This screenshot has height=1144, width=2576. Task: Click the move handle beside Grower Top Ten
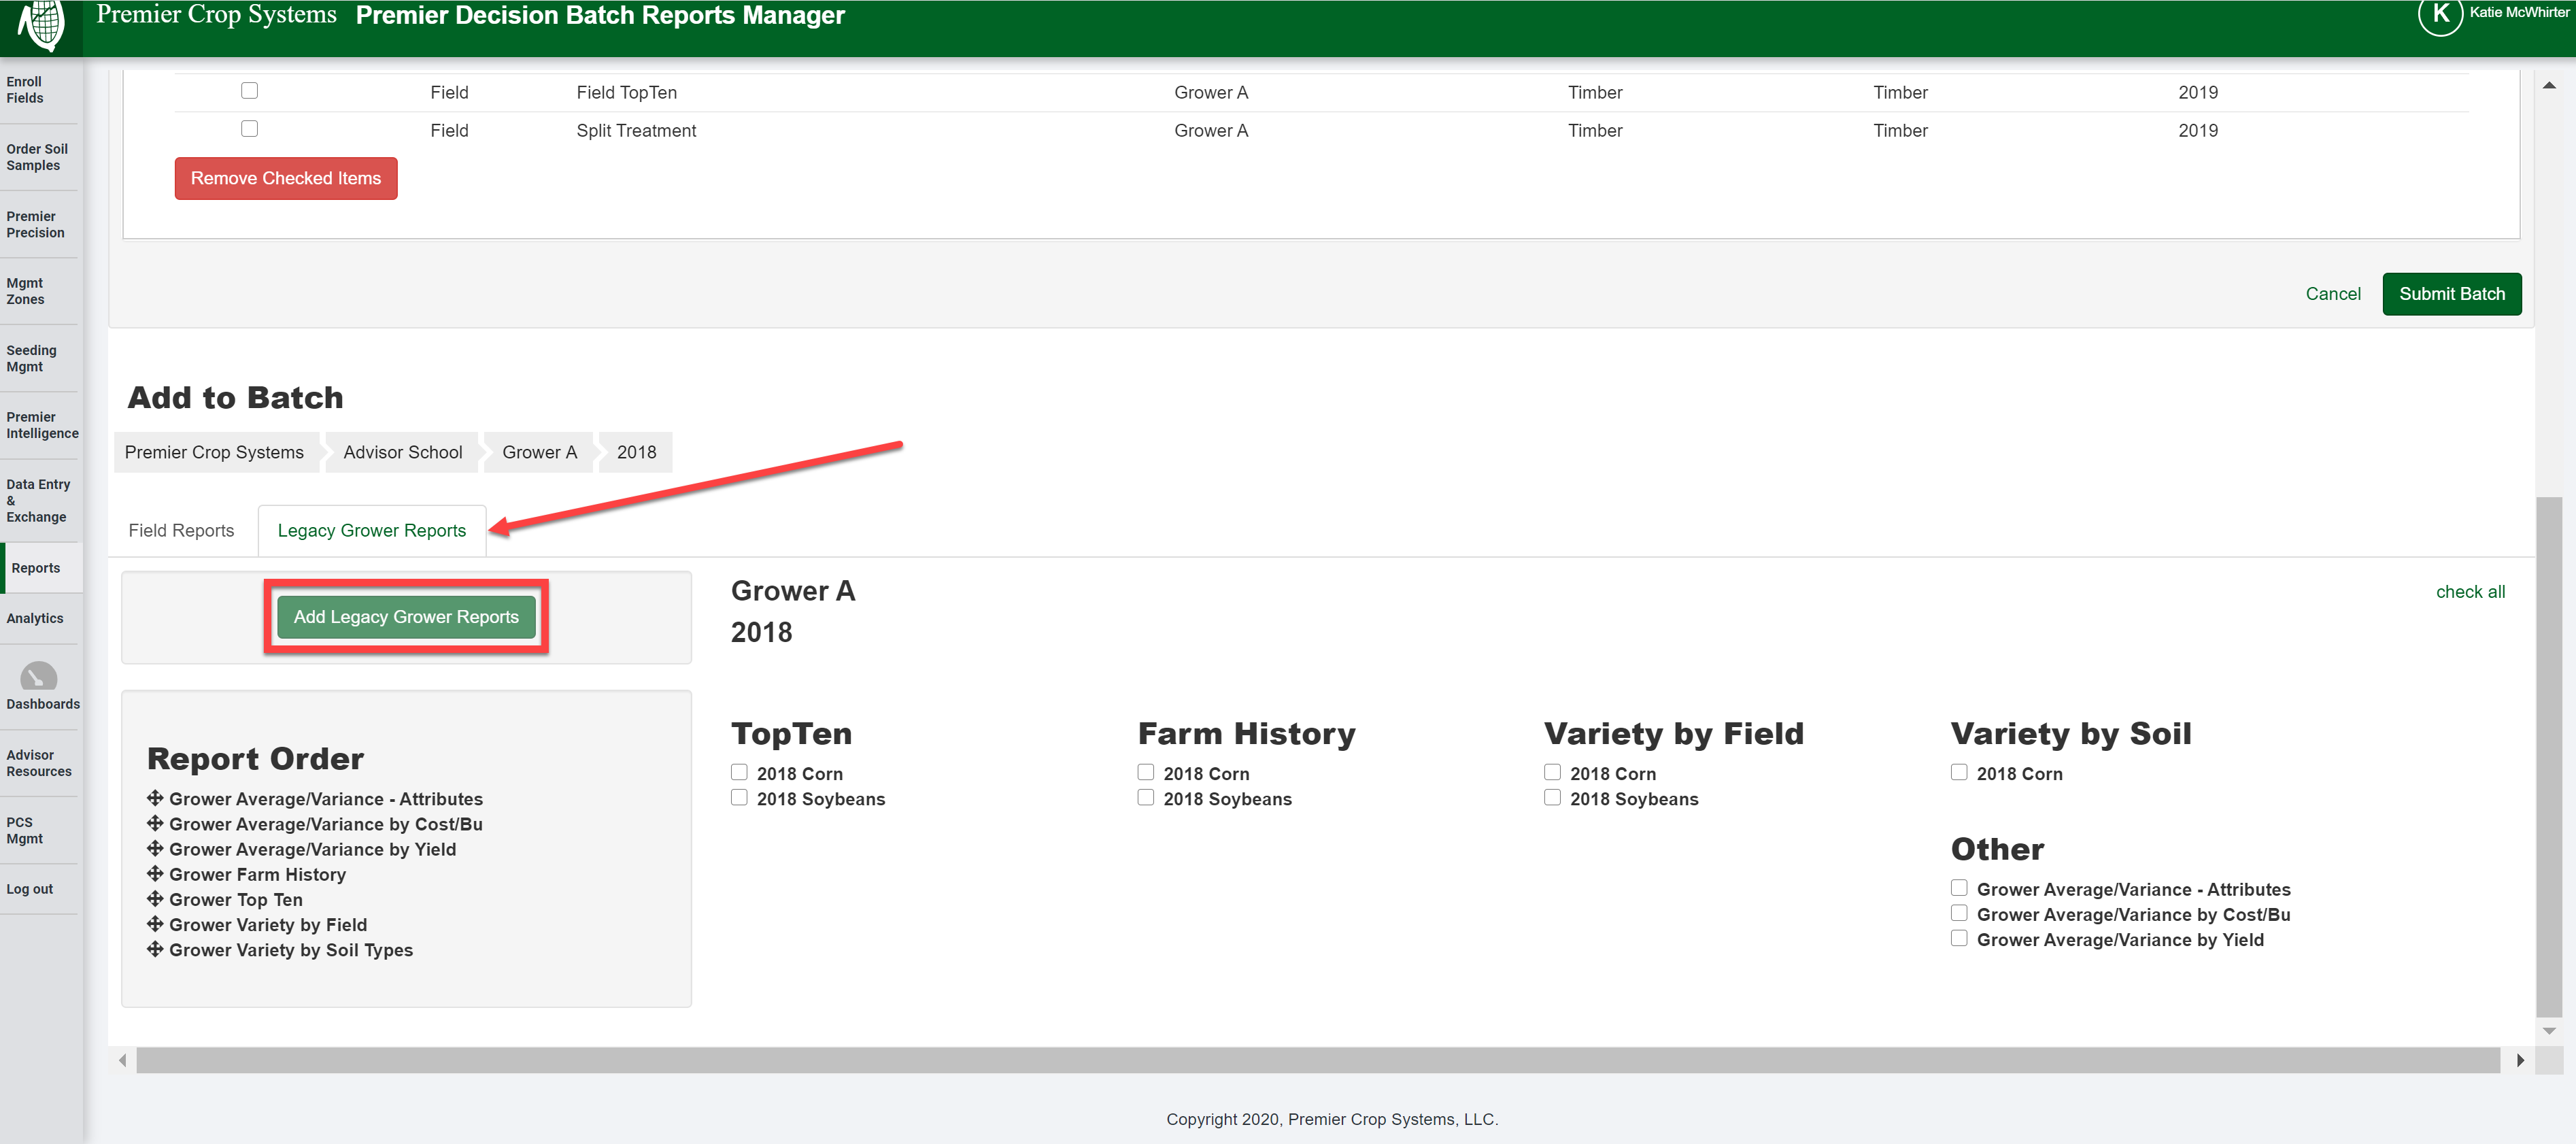(155, 899)
